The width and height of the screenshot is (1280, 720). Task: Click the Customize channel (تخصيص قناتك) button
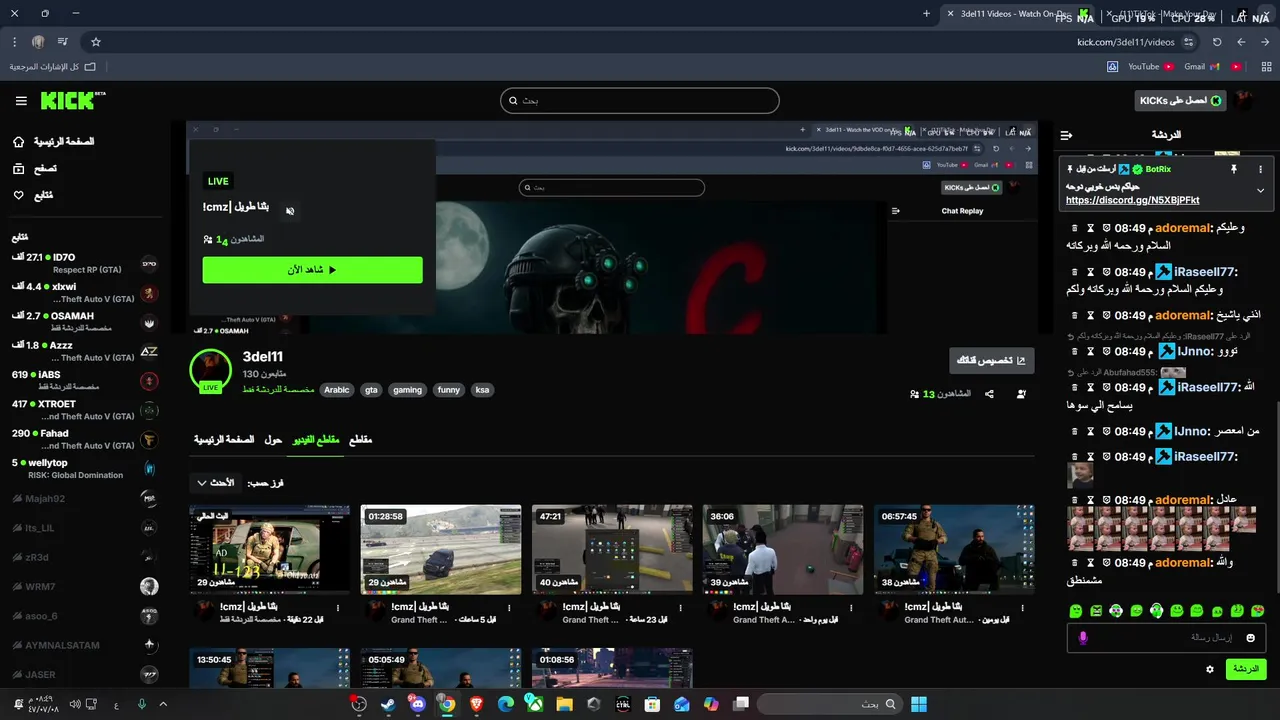pyautogui.click(x=992, y=360)
